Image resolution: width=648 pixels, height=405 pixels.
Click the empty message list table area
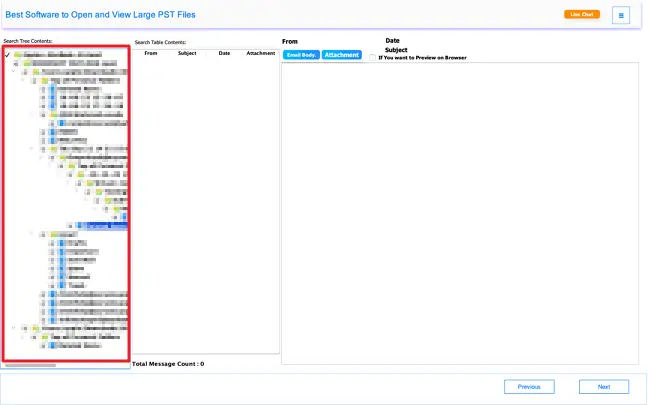(206, 200)
